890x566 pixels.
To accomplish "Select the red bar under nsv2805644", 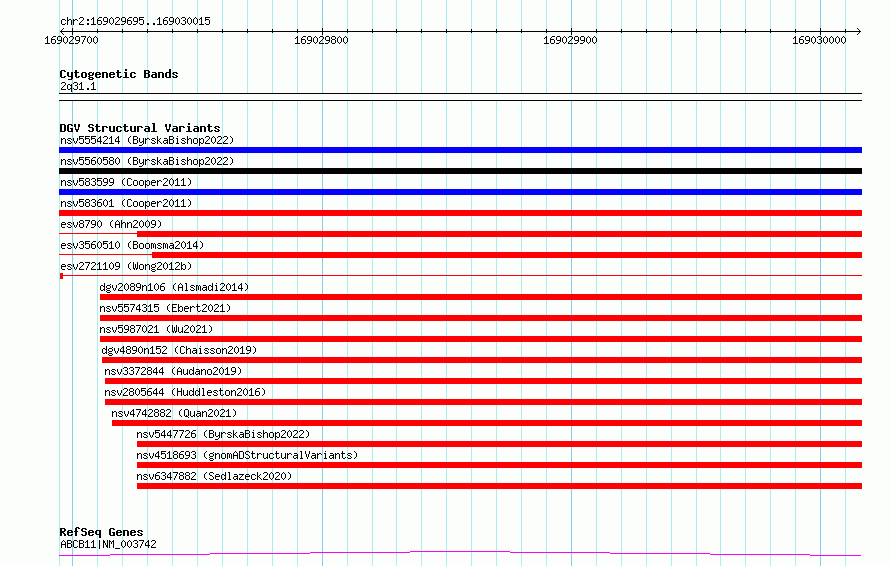I will [484, 402].
